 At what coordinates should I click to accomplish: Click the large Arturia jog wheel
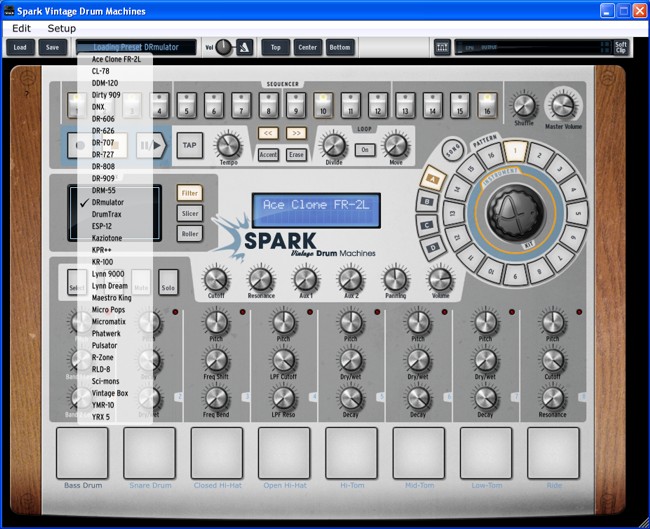[515, 213]
